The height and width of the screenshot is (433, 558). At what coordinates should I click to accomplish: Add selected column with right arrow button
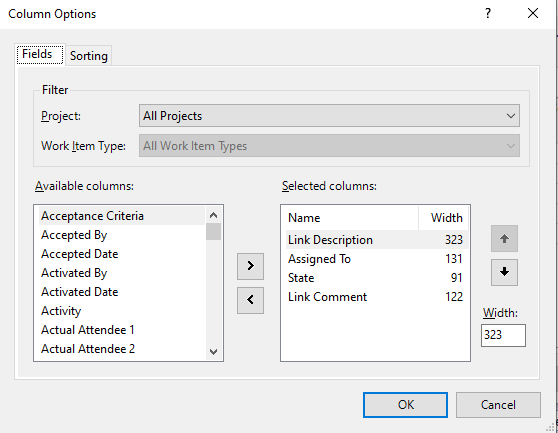pyautogui.click(x=250, y=266)
